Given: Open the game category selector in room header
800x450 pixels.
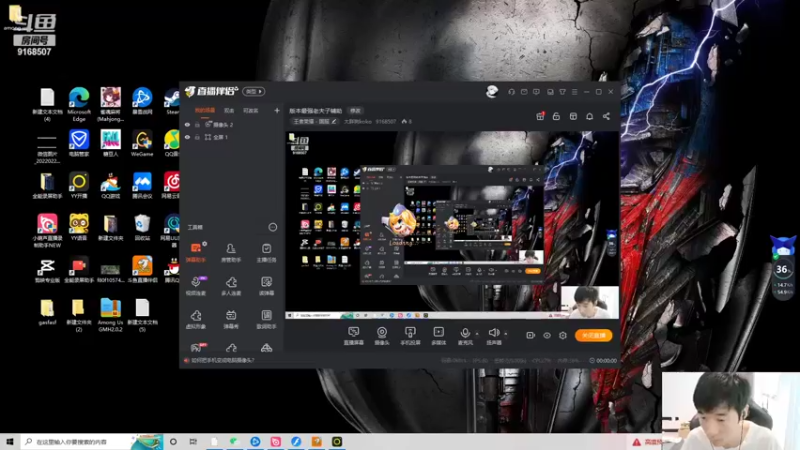Looking at the screenshot, I should 314,121.
